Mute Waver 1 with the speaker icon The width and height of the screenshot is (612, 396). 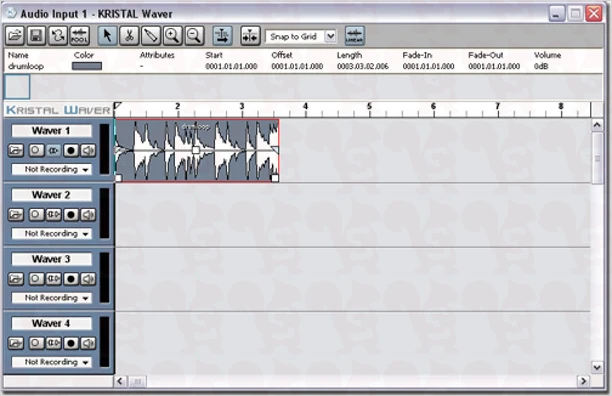(88, 151)
